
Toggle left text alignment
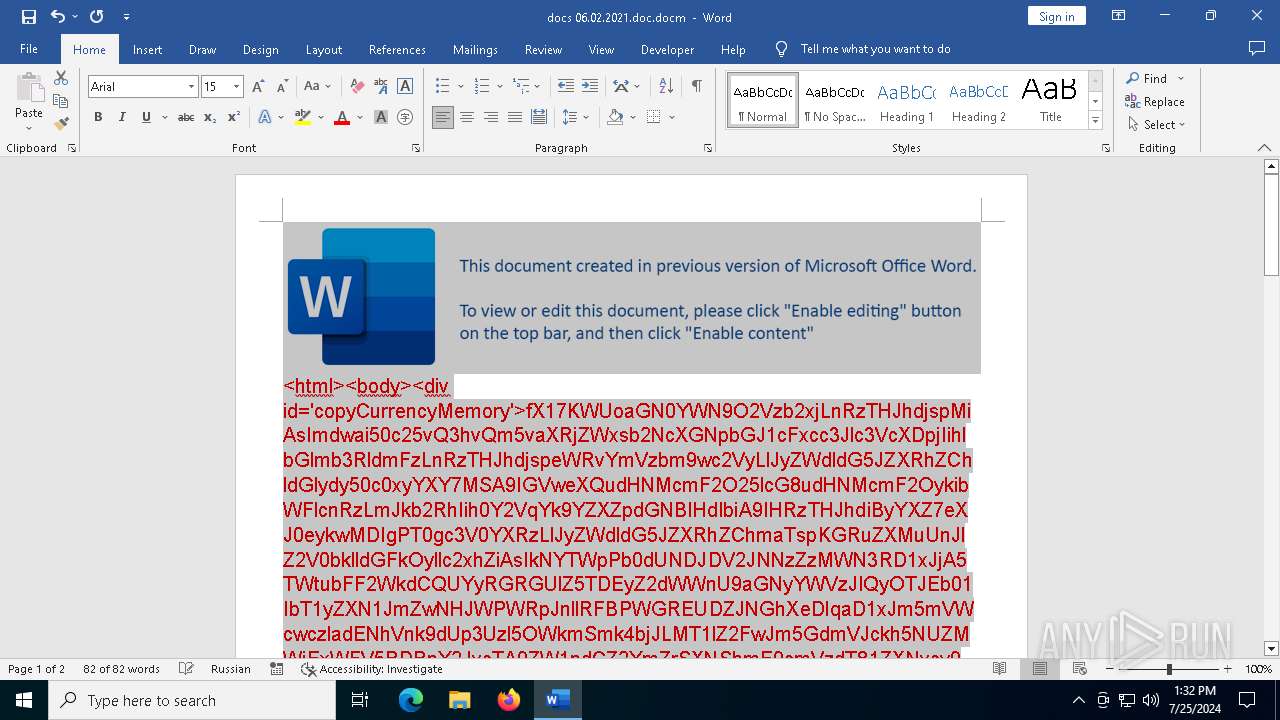click(443, 117)
